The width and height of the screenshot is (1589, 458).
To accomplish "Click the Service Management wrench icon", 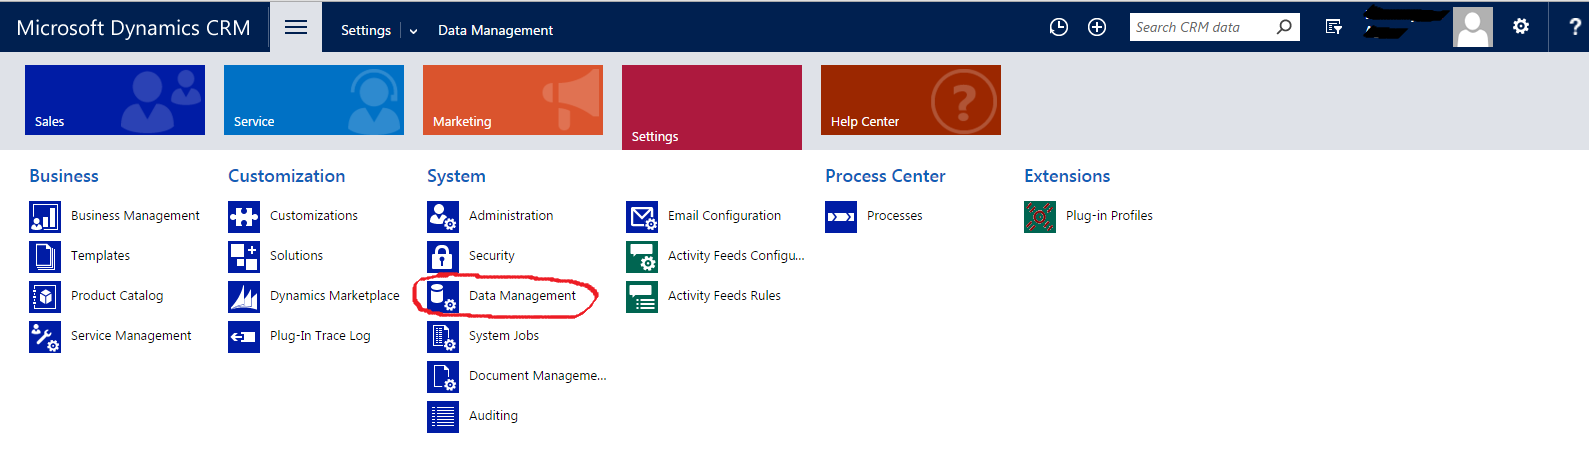I will pos(45,336).
